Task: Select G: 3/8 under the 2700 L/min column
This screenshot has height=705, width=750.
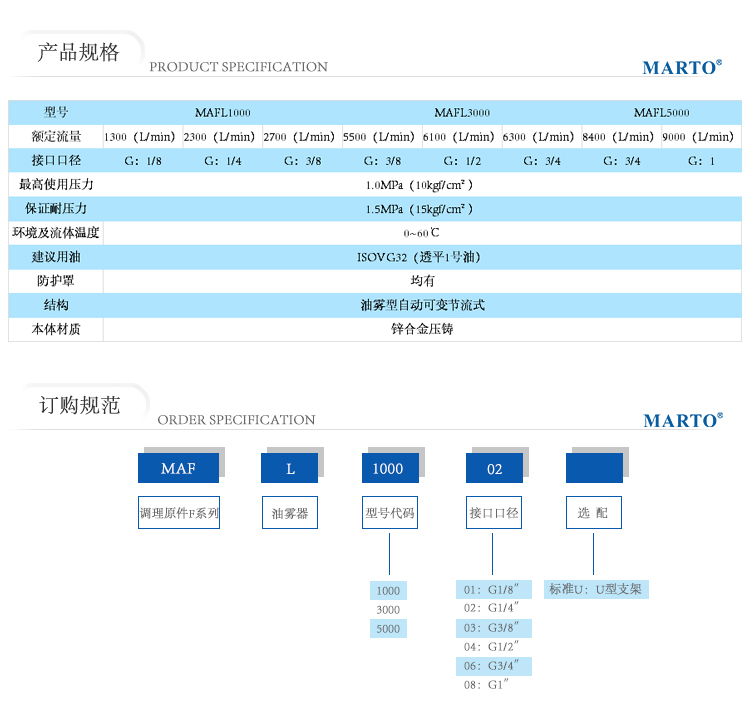Action: pyautogui.click(x=303, y=161)
